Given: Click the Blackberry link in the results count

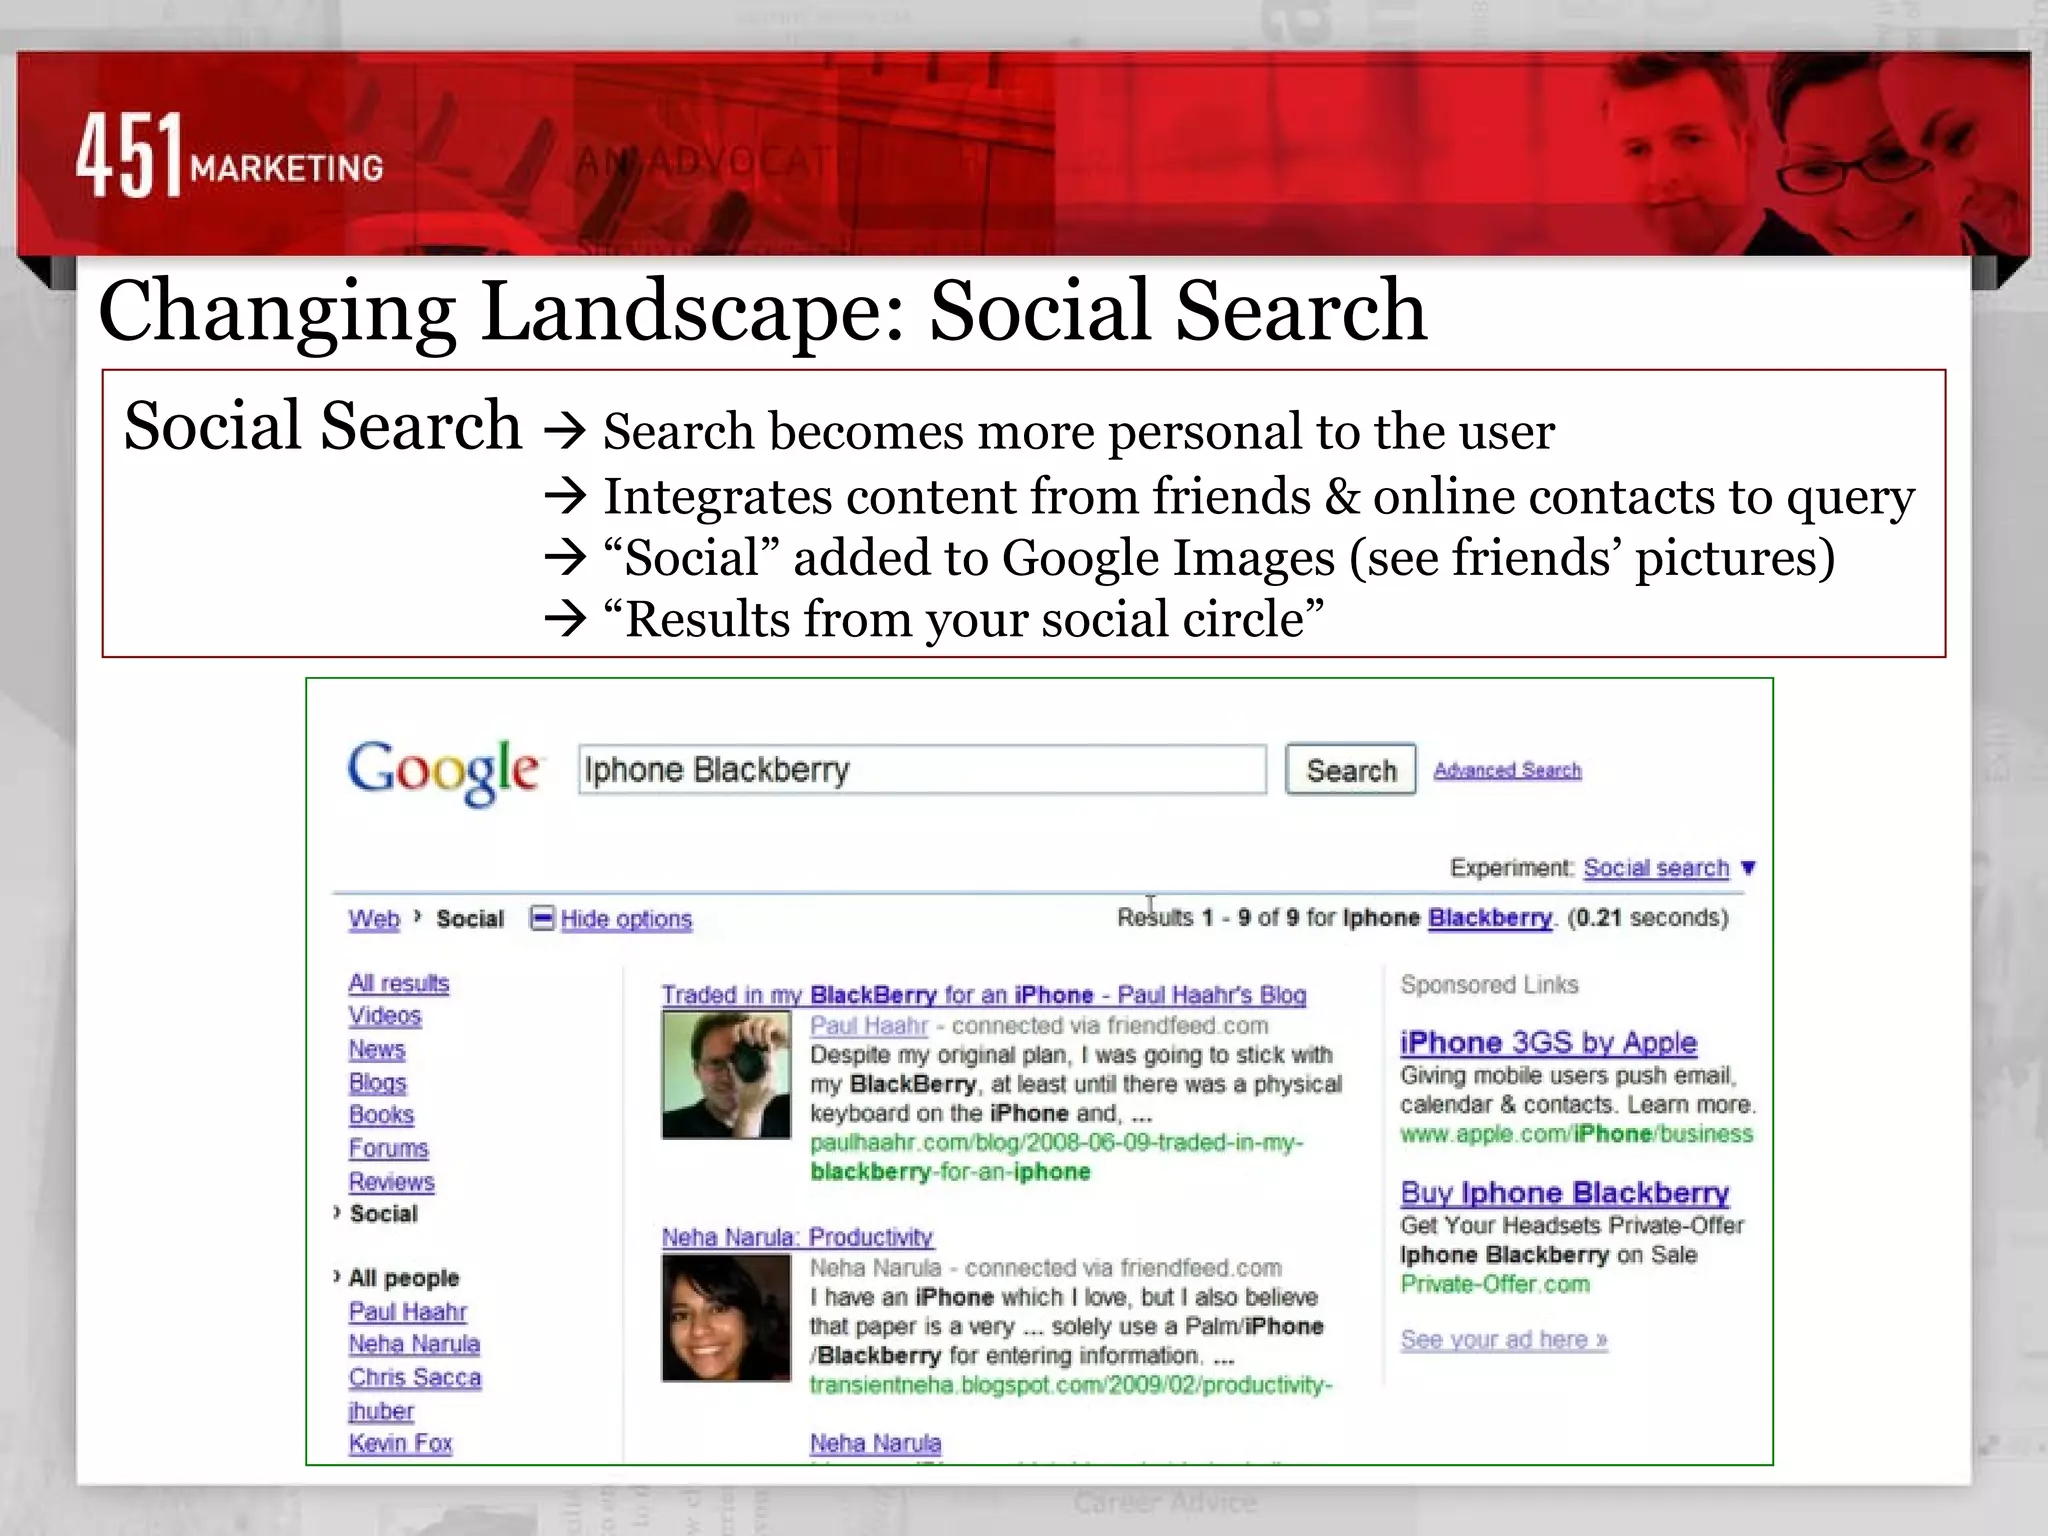Looking at the screenshot, I should click(x=1490, y=917).
